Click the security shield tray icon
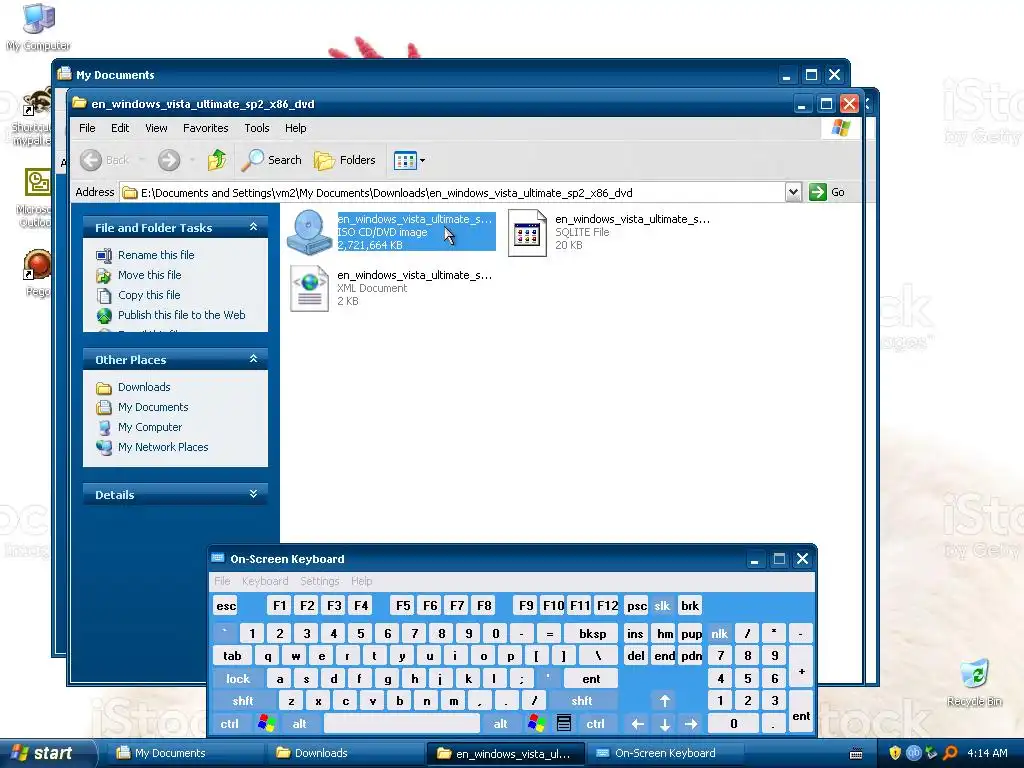 coord(895,753)
